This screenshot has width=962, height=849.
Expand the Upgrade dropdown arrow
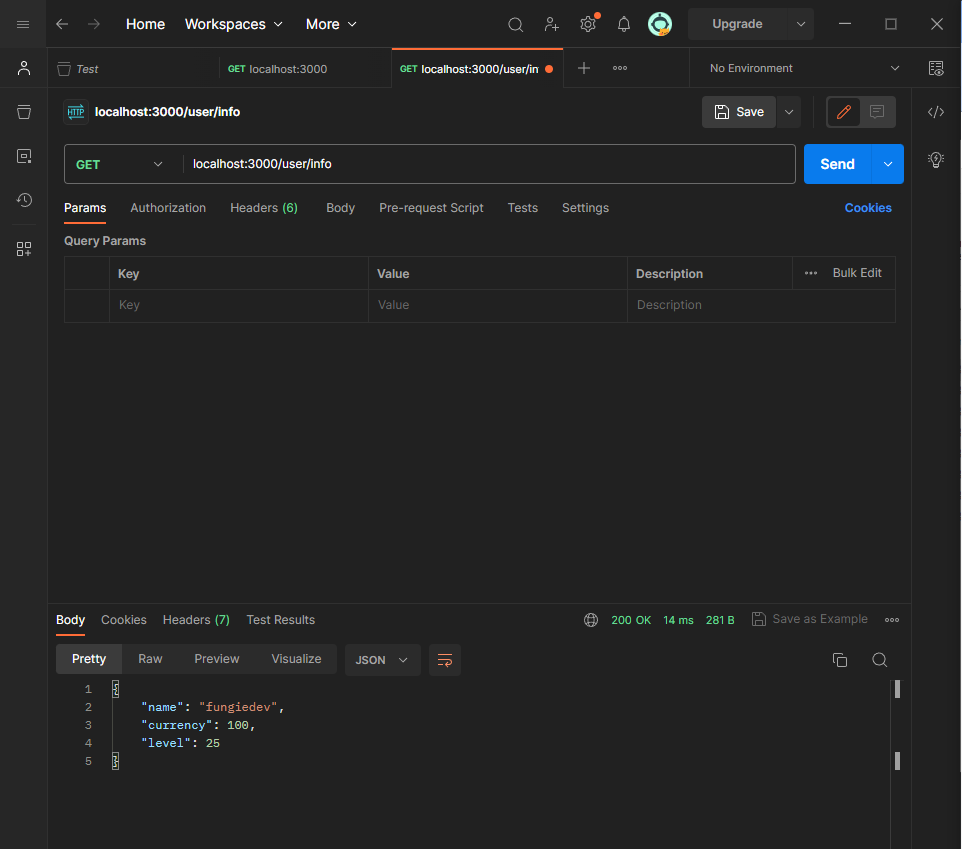point(801,24)
